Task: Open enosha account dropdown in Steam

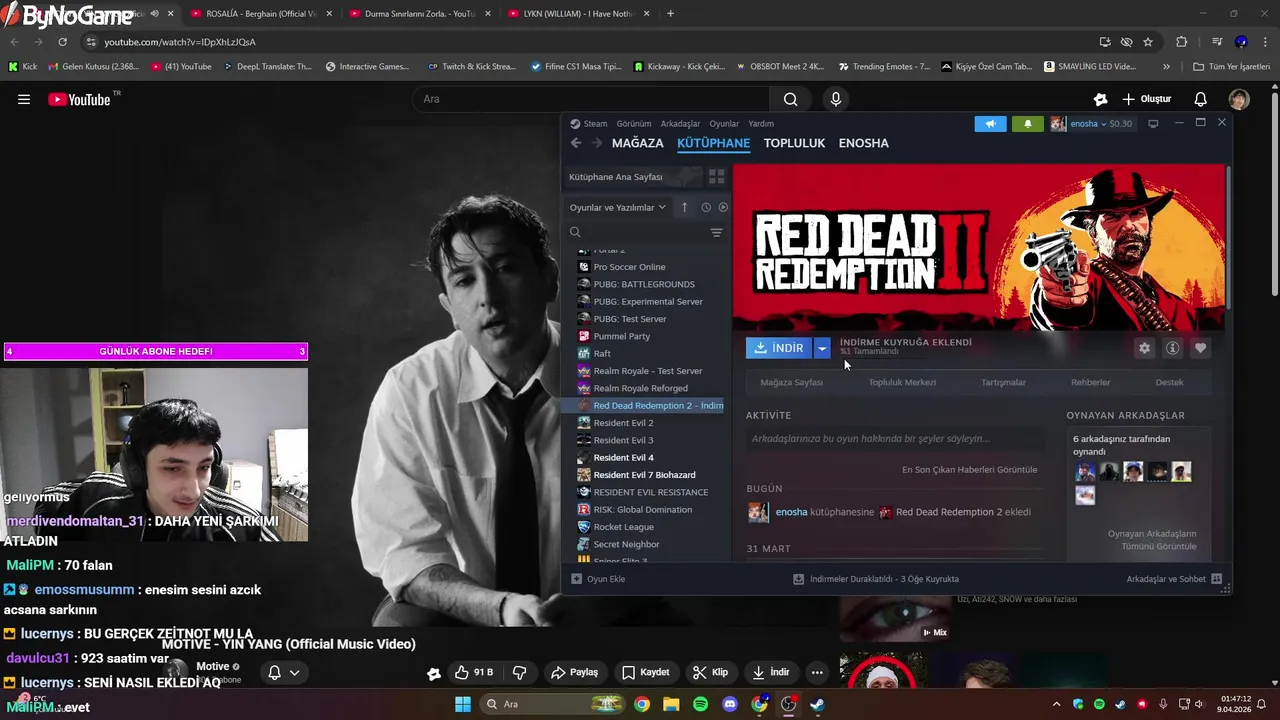Action: 1092,124
